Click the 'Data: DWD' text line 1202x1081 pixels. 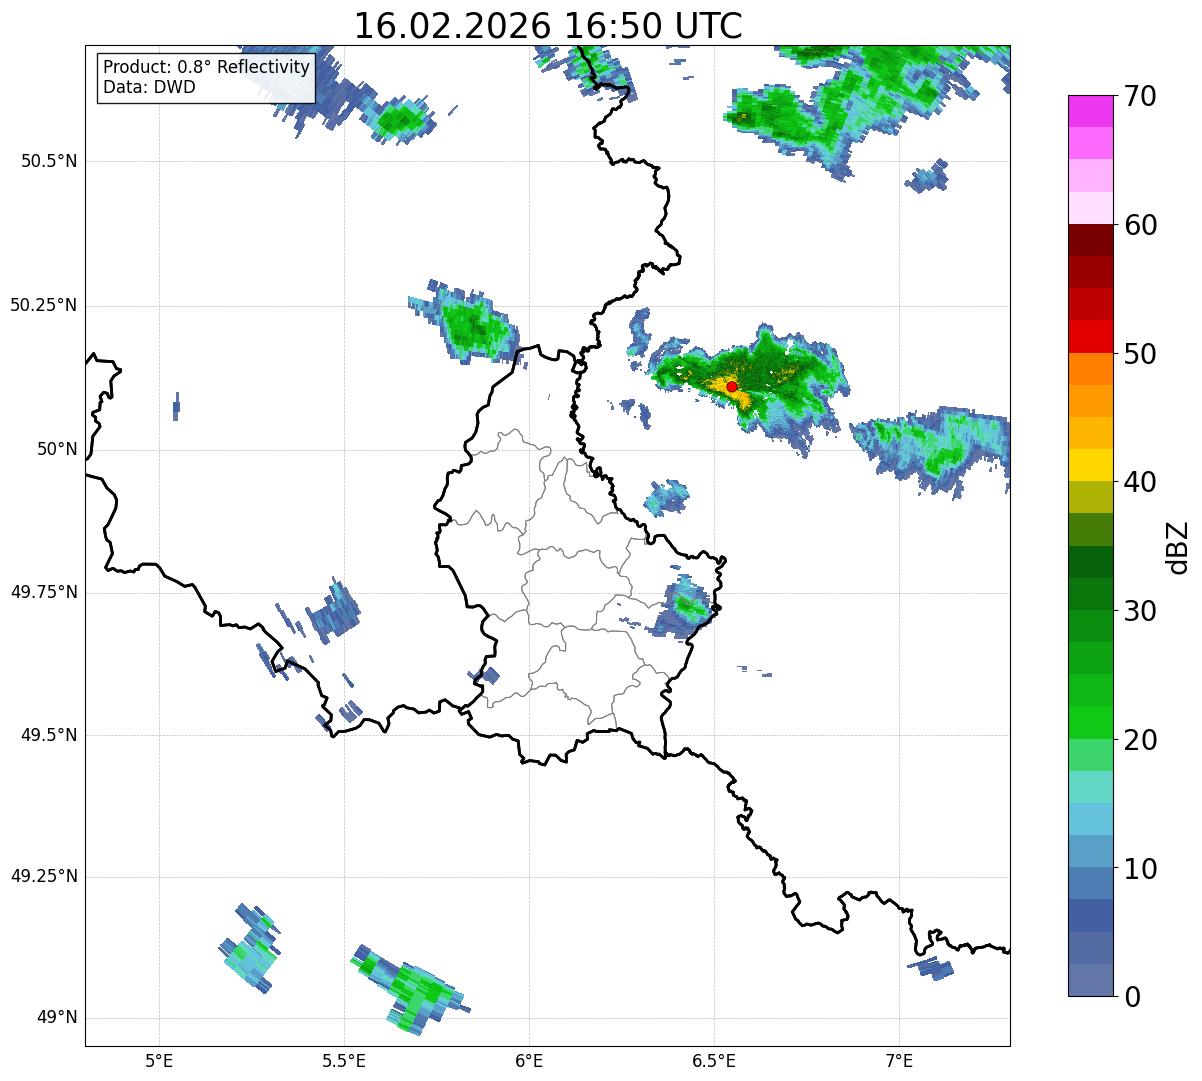pyautogui.click(x=149, y=87)
